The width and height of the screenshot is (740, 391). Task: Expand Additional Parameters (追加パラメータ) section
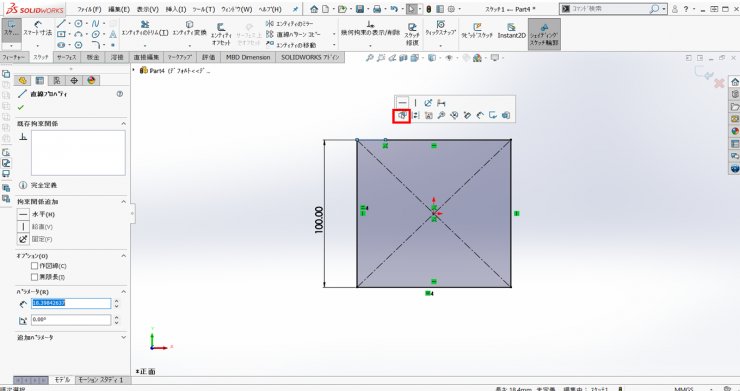point(124,338)
